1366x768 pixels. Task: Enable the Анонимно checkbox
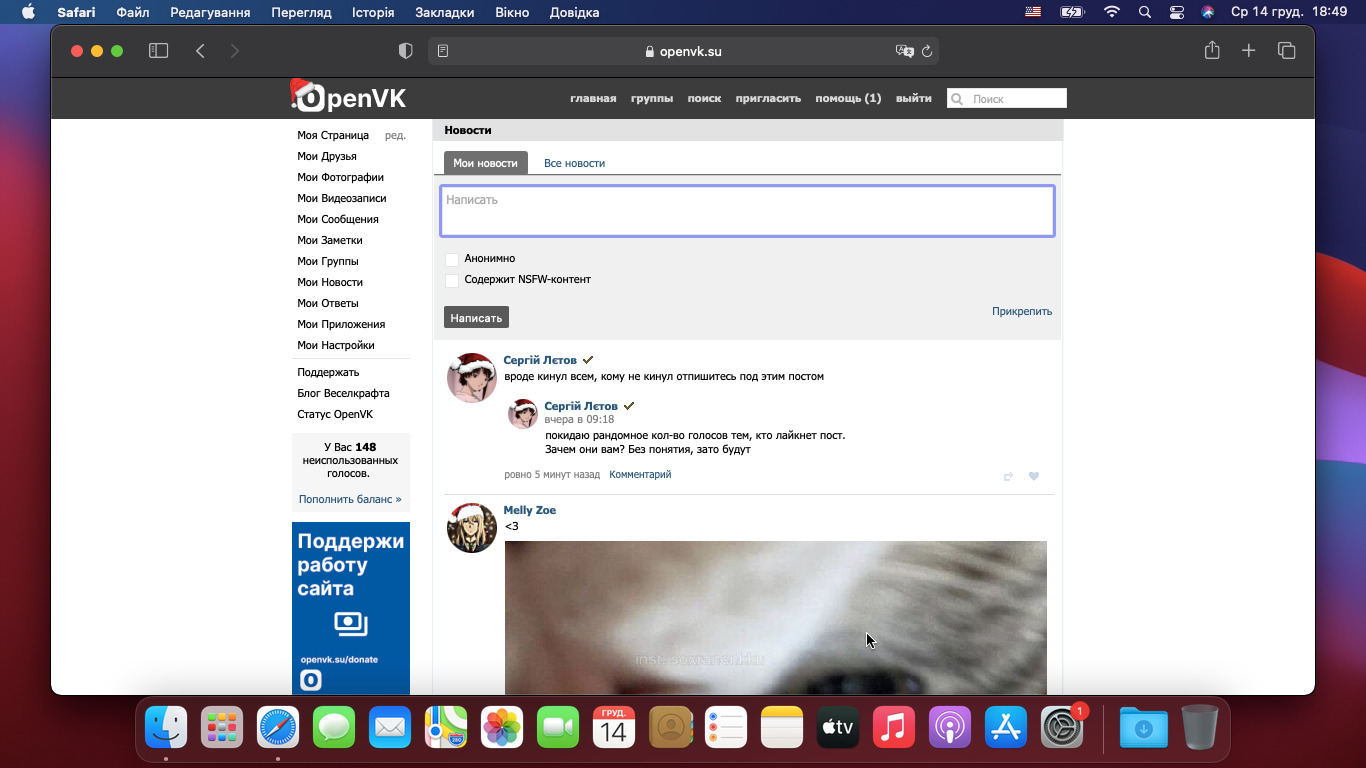coord(452,259)
